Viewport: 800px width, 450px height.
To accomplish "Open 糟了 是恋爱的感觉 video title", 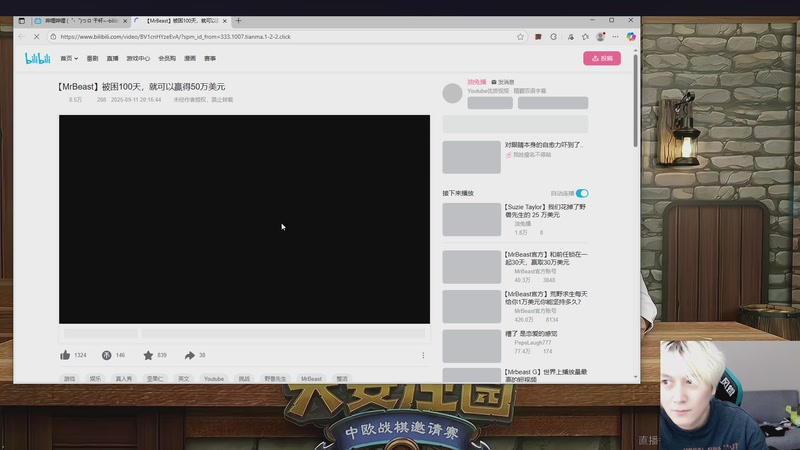I will [x=531, y=334].
